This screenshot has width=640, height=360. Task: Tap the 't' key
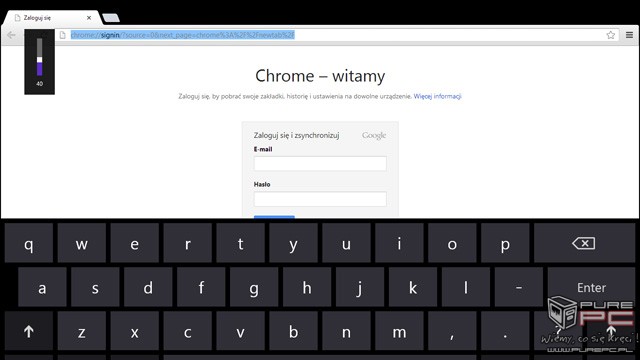coord(240,243)
